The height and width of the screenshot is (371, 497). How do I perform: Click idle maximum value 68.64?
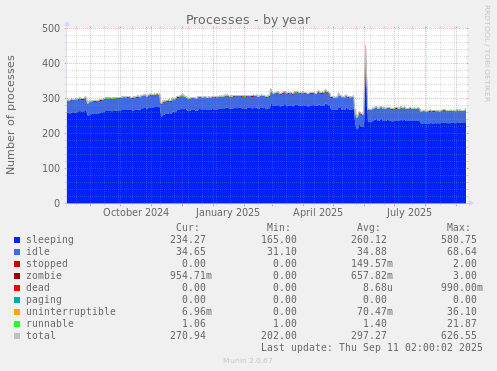(x=462, y=252)
